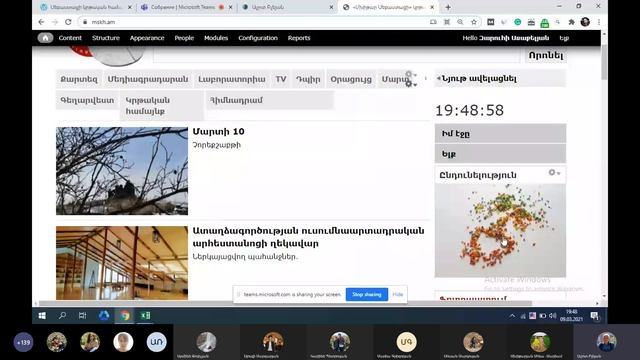640x360 pixels.
Task: Open the Windows Start menu
Action: tap(42, 316)
